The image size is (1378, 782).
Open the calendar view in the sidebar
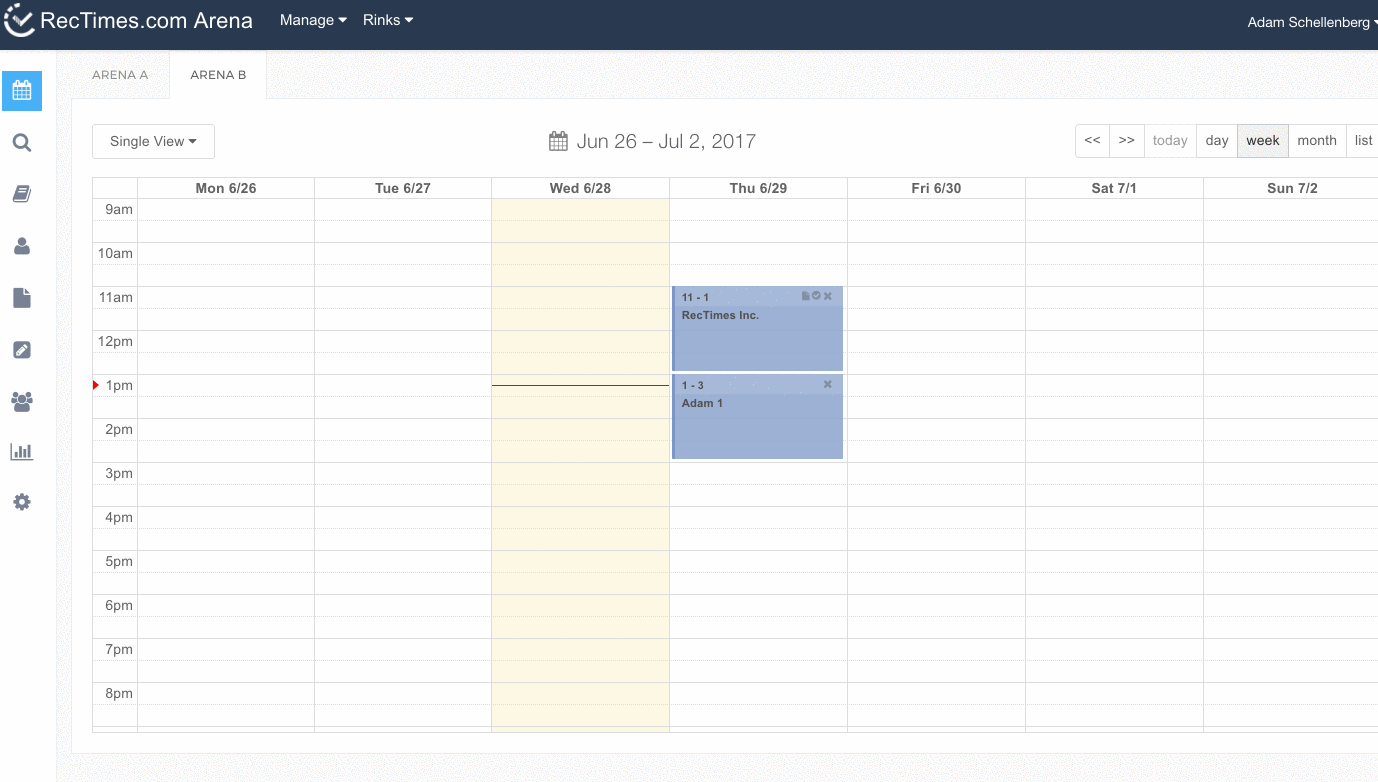click(22, 91)
